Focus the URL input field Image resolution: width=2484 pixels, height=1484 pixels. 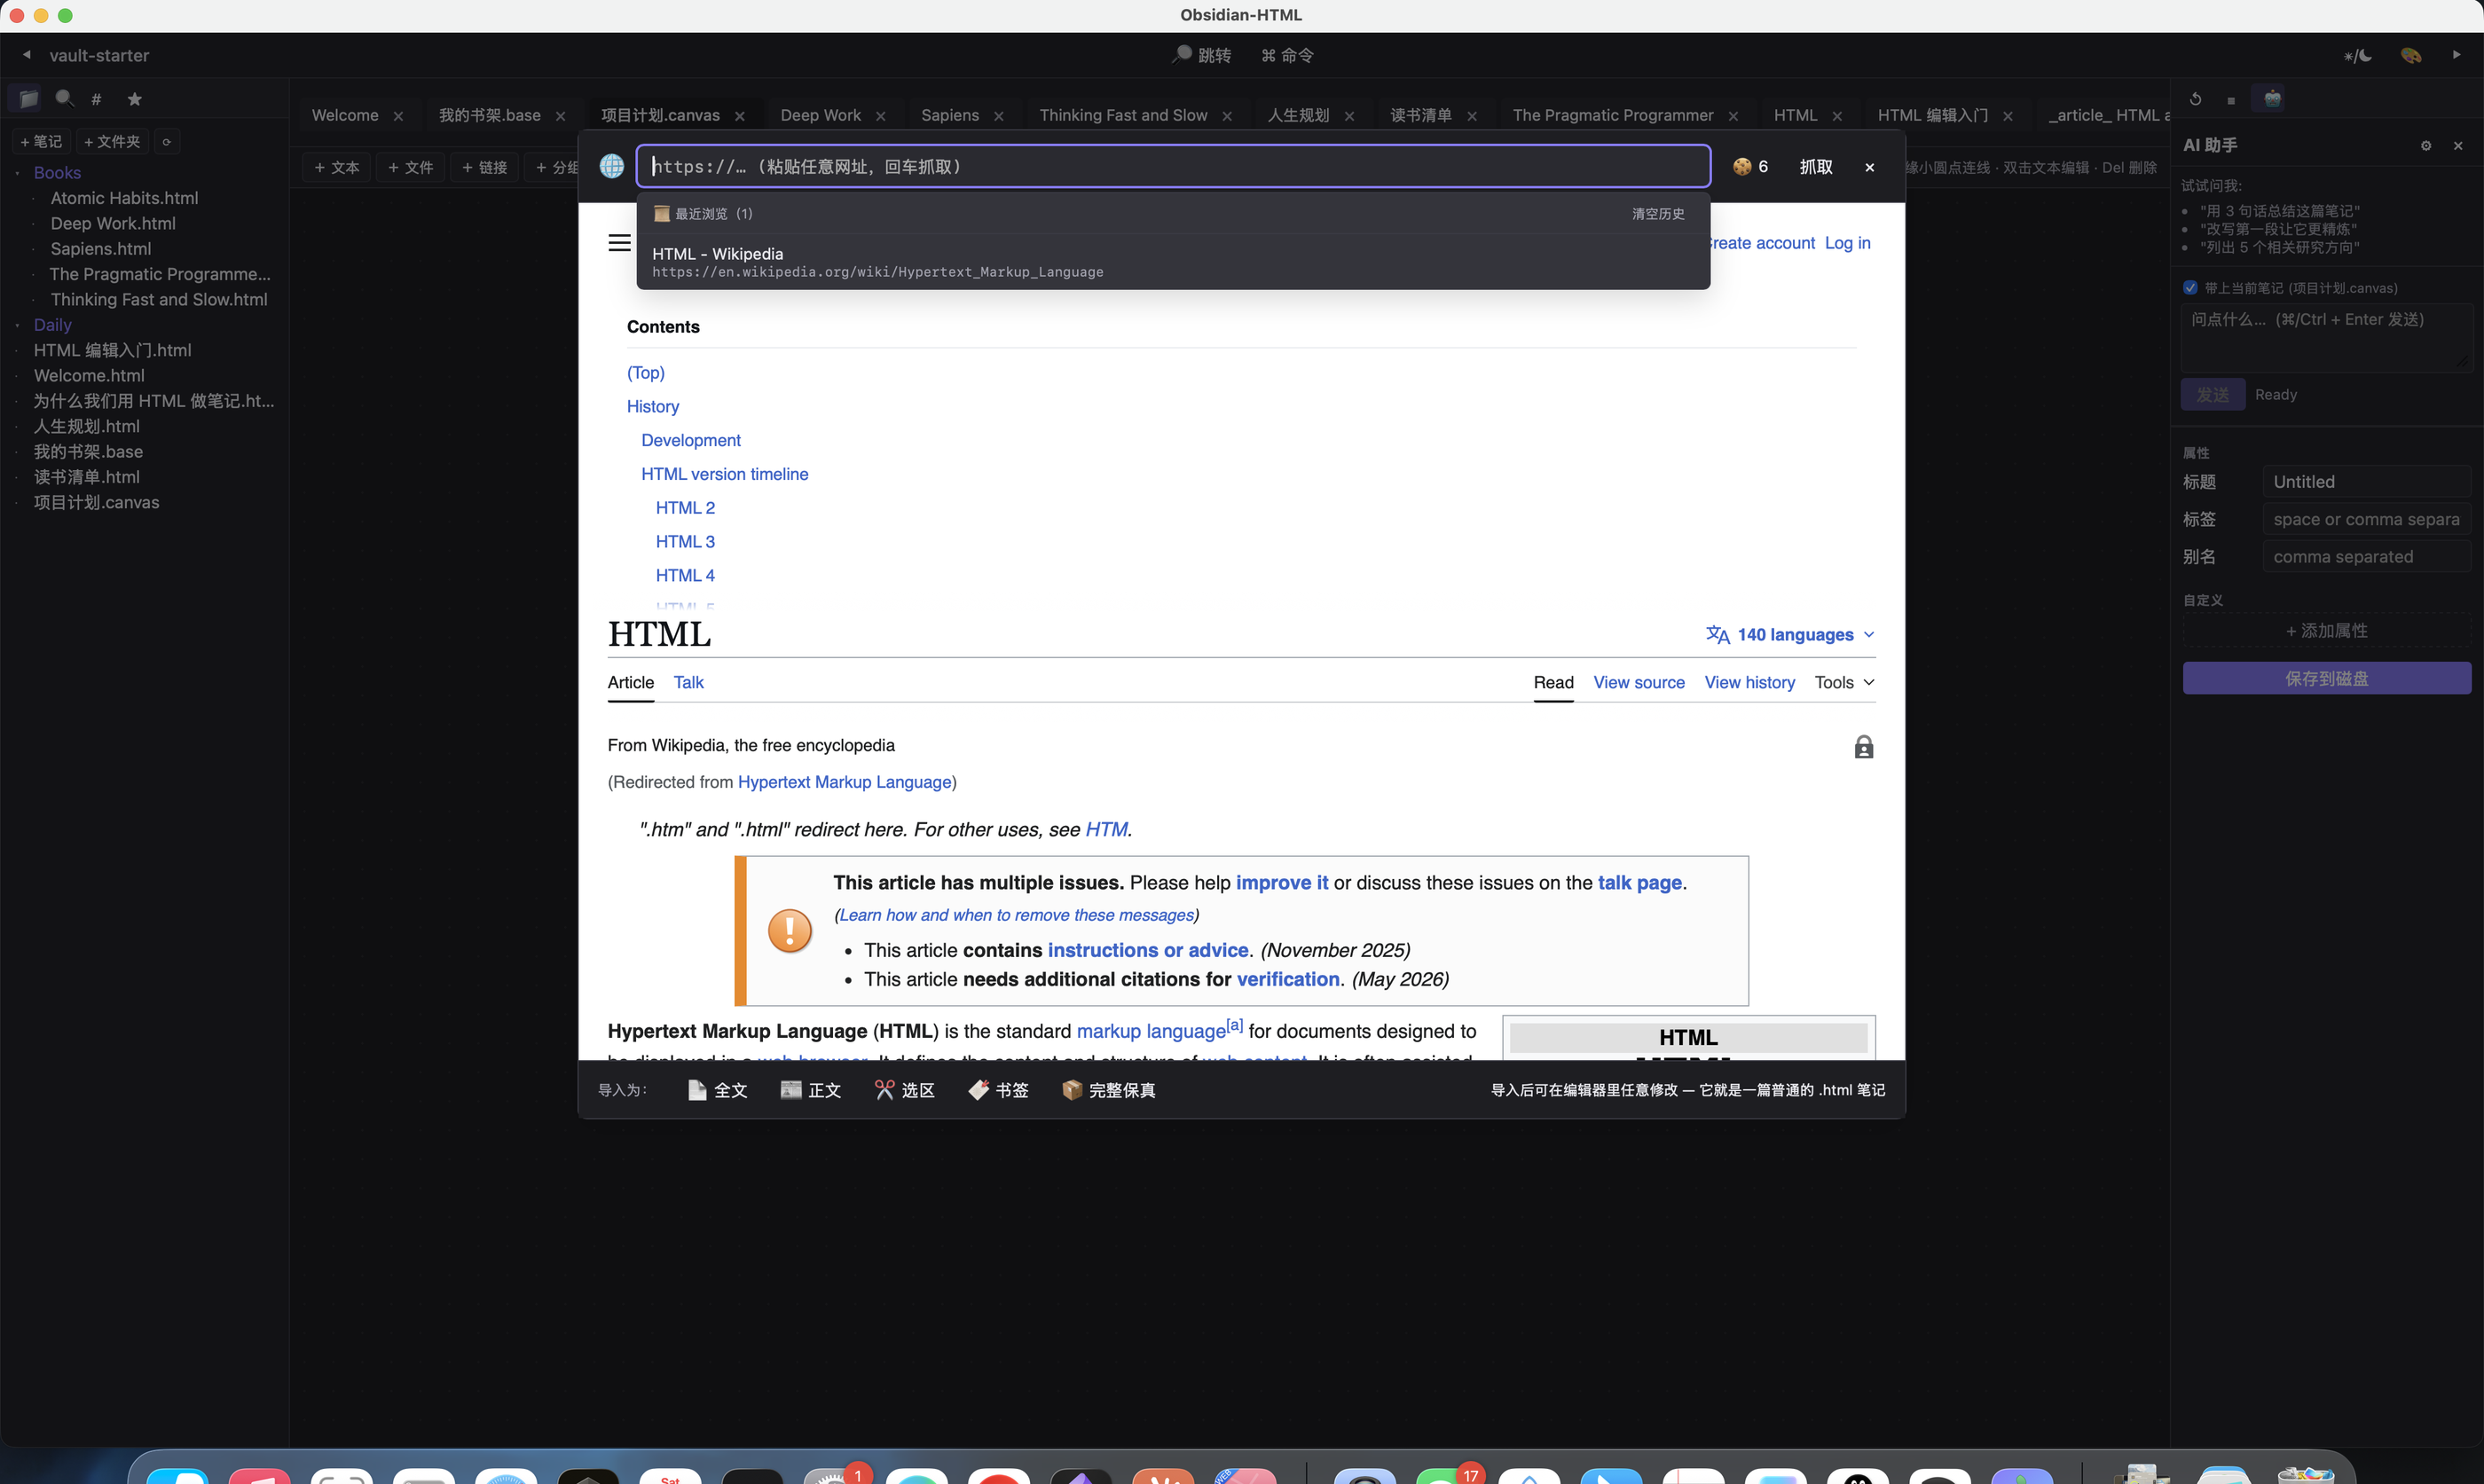tap(1173, 166)
